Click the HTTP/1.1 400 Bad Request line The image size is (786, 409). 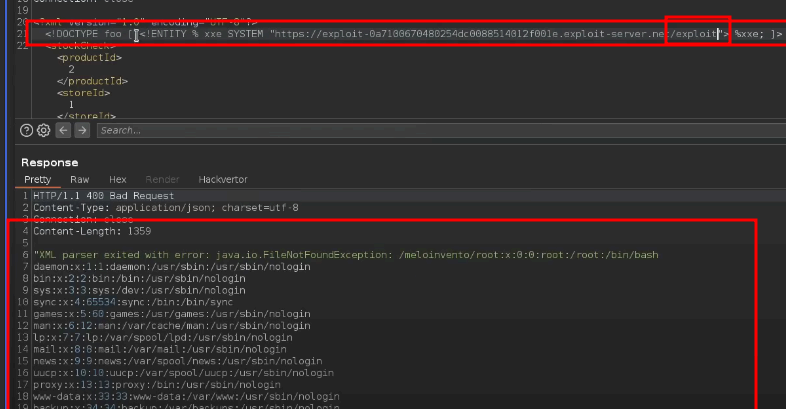click(x=104, y=196)
